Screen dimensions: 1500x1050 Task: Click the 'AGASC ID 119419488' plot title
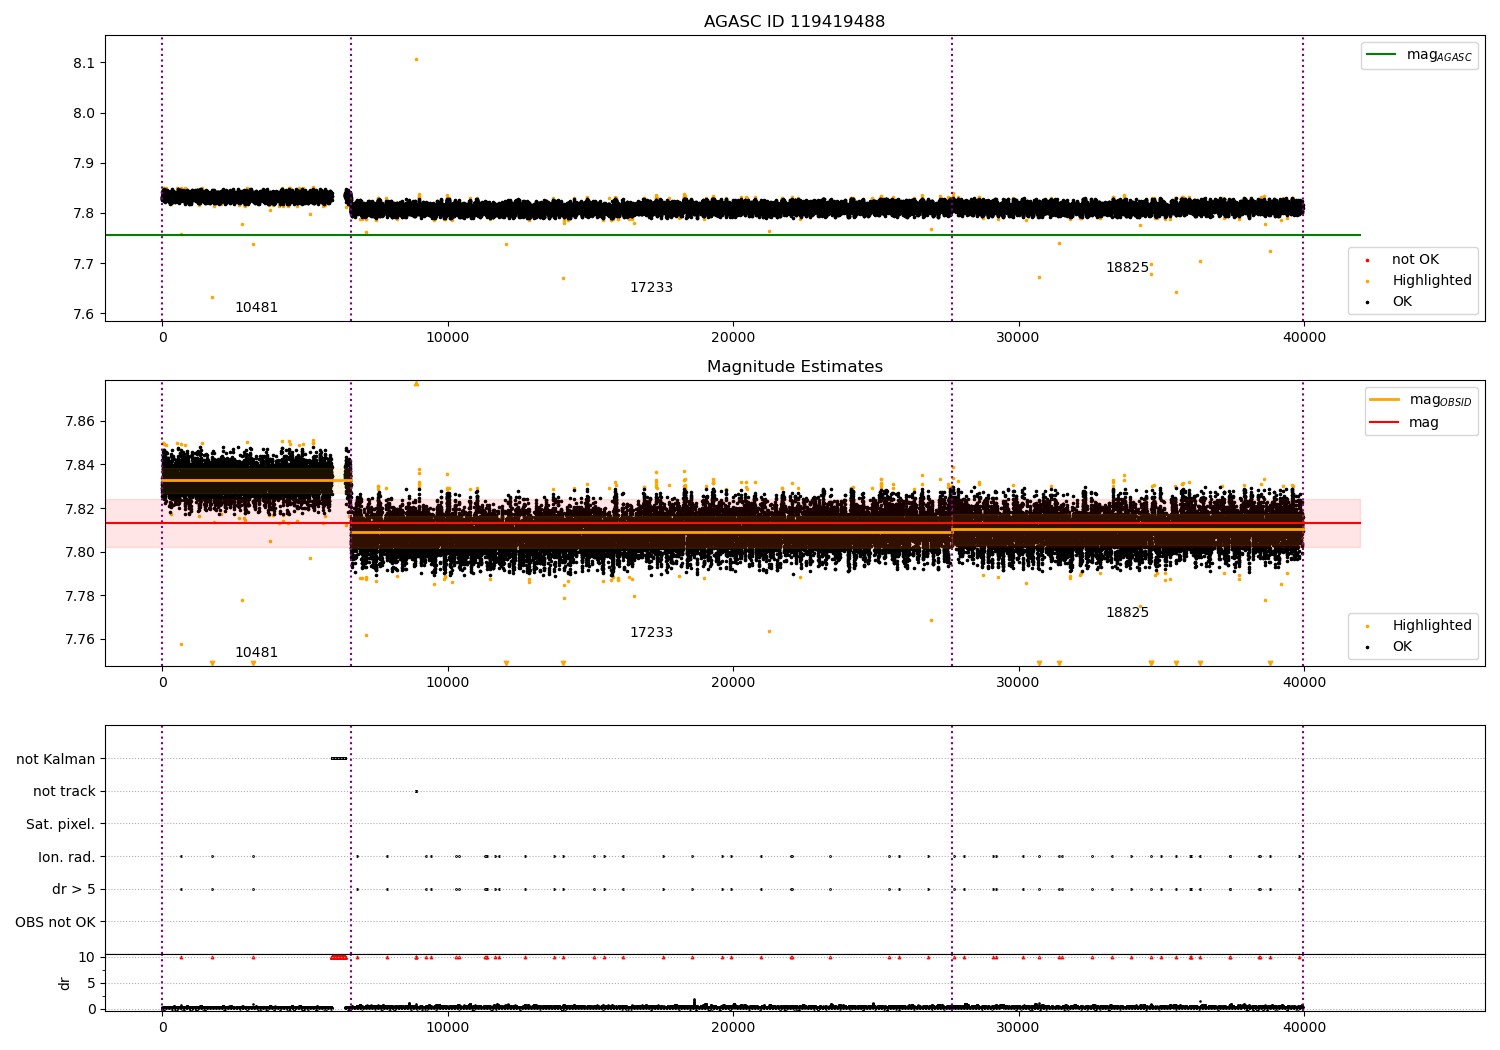794,22
